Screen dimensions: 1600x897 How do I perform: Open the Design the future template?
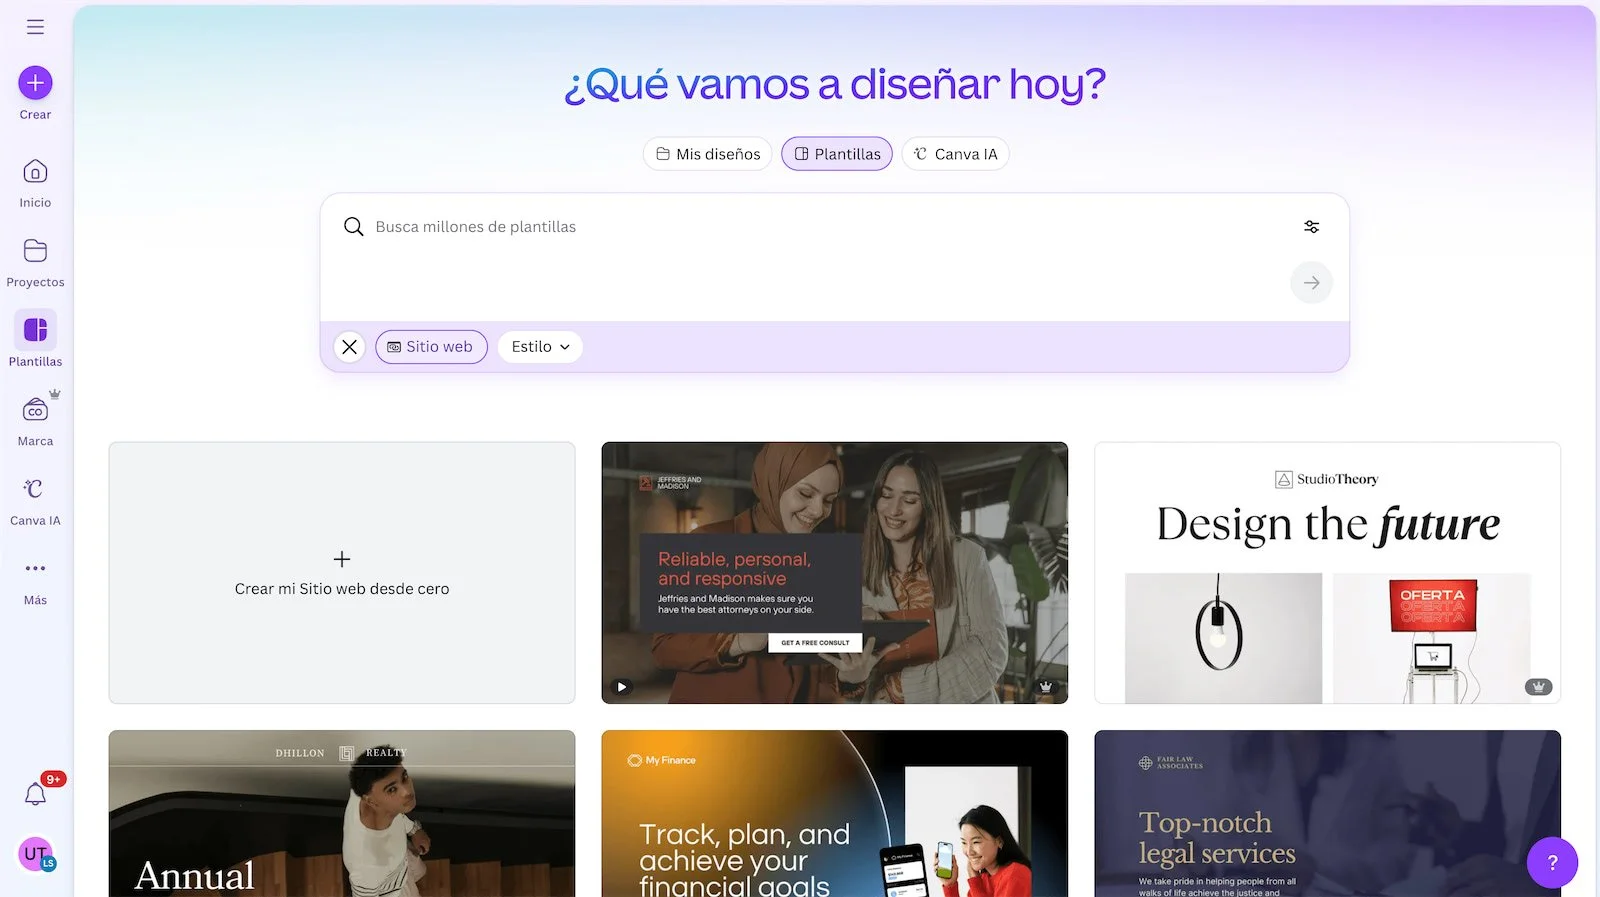(1327, 573)
